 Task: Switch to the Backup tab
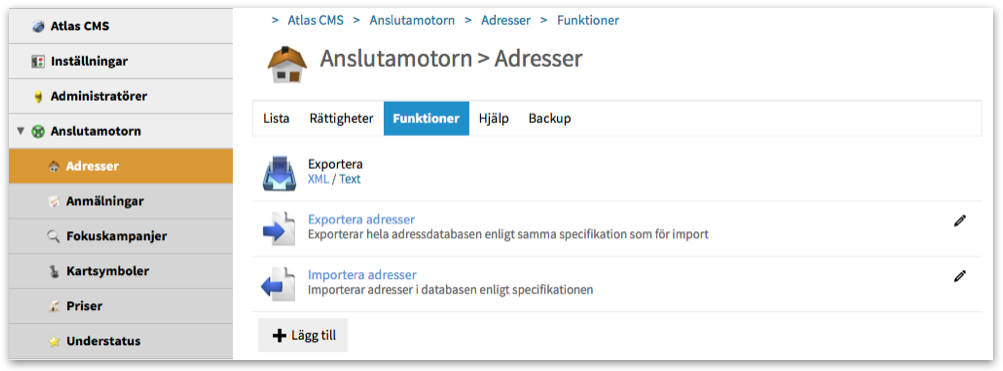click(549, 118)
